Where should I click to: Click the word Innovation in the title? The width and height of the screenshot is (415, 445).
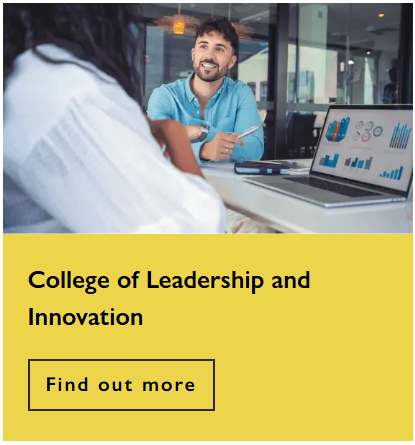coord(85,317)
